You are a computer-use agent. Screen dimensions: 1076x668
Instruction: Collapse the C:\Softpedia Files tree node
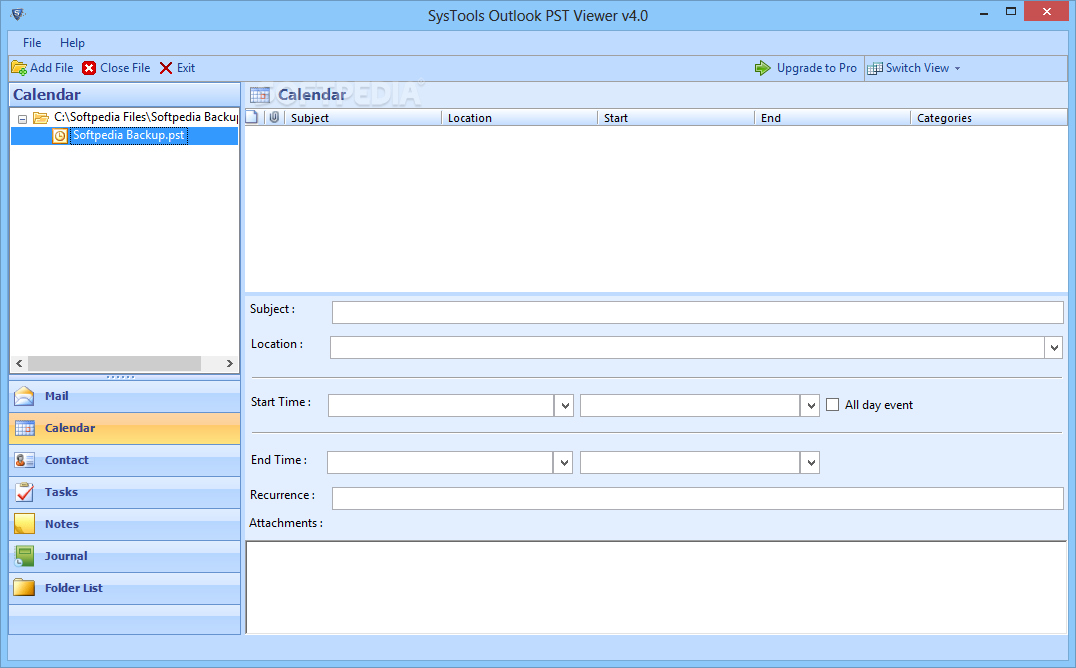pos(23,119)
